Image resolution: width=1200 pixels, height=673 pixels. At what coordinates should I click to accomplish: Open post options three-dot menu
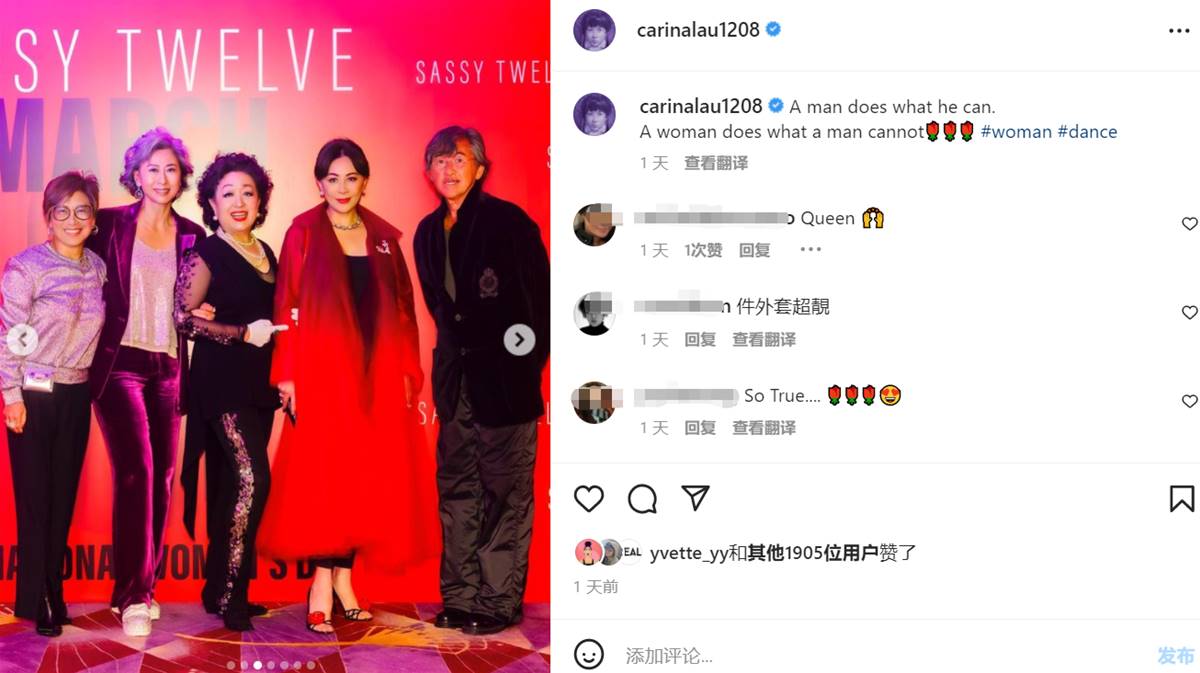click(x=1179, y=31)
